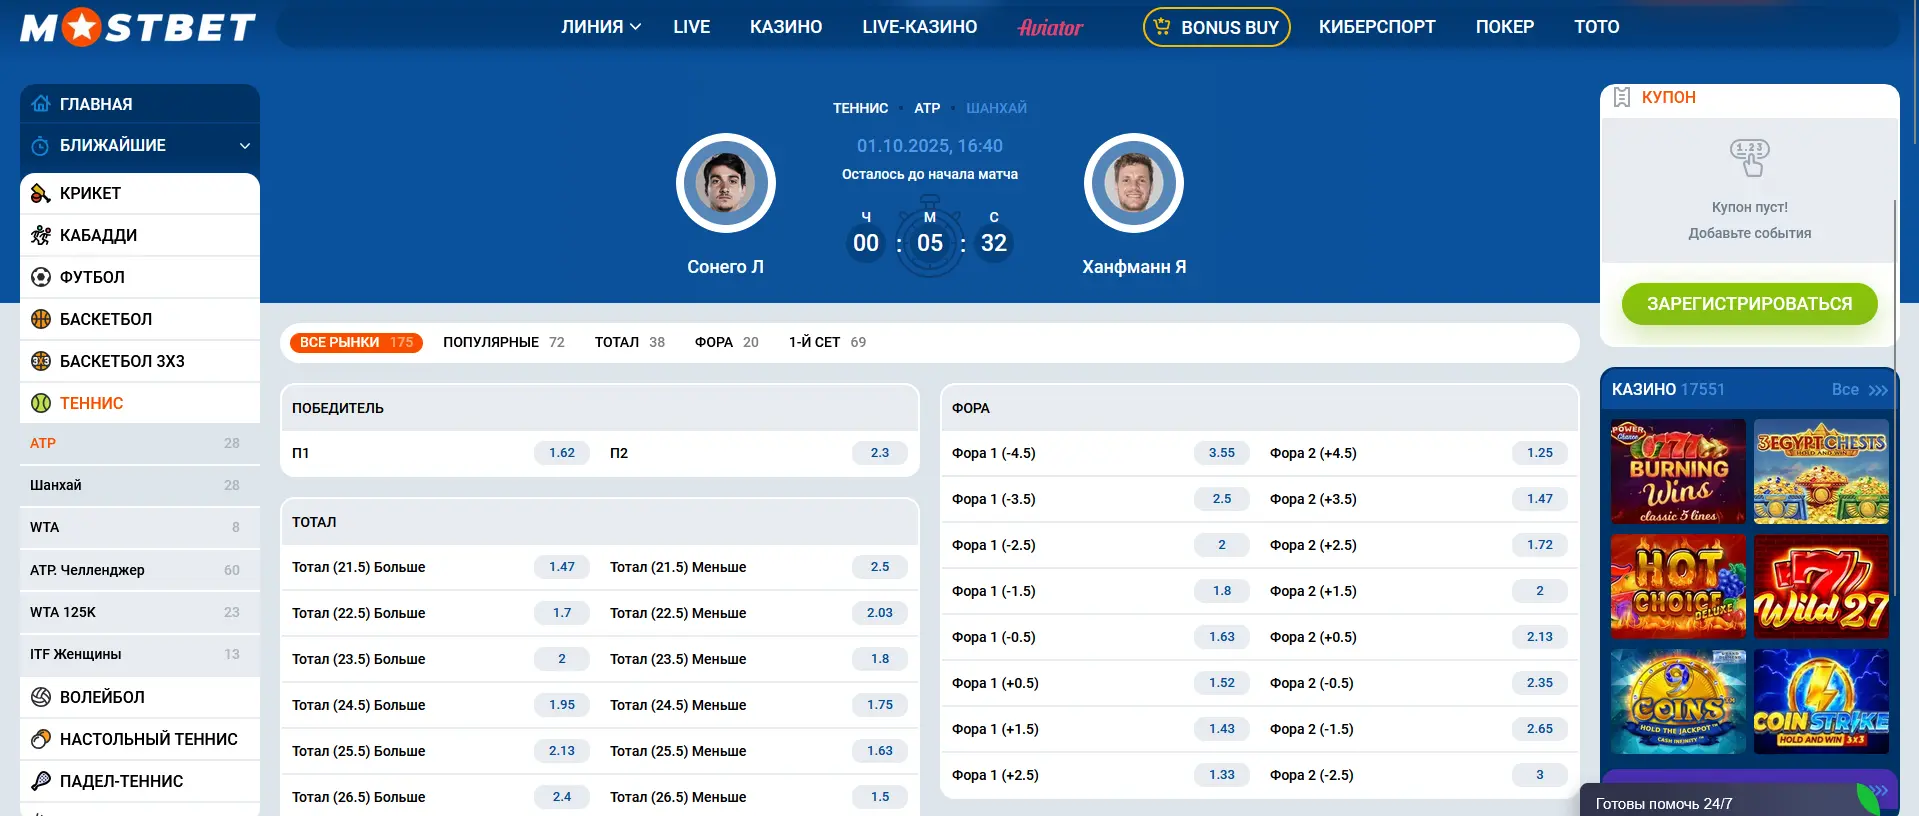Select Фора 1 (-0.5) odds 1.63
This screenshot has width=1919, height=816.
coord(1222,637)
